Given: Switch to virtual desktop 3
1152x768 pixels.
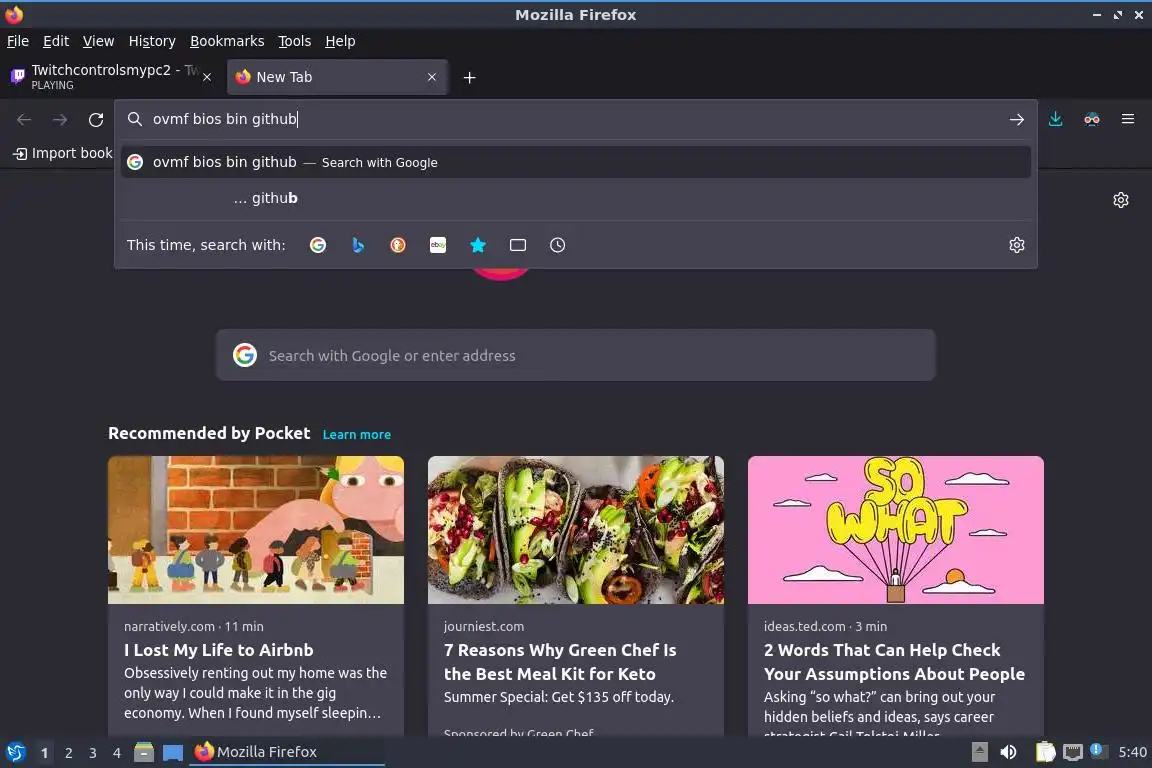Looking at the screenshot, I should pyautogui.click(x=93, y=753).
